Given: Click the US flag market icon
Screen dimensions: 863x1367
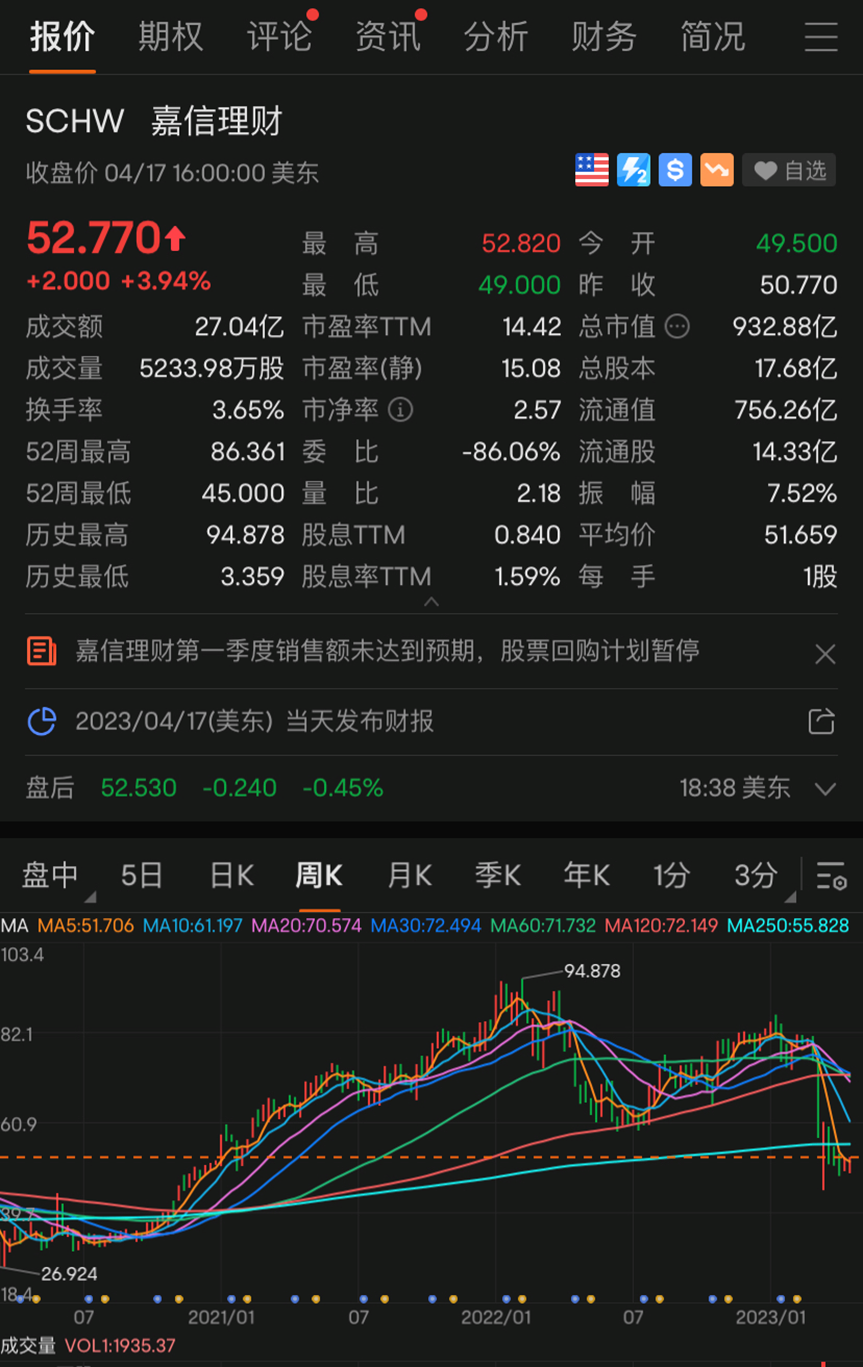Looking at the screenshot, I should (591, 169).
